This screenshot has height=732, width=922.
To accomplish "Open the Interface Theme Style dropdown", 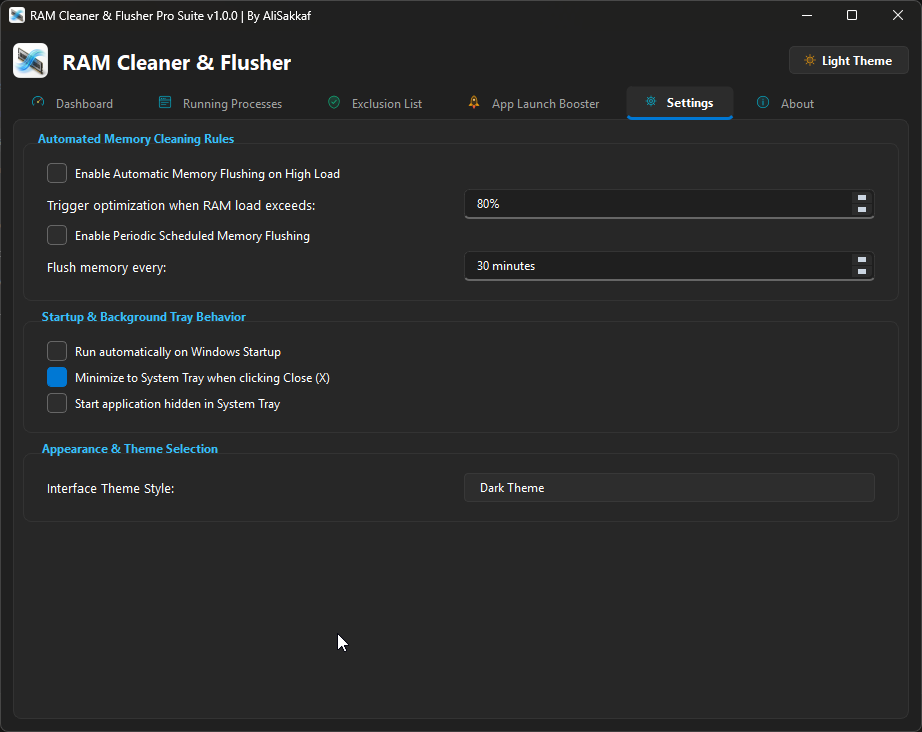I will click(x=669, y=488).
